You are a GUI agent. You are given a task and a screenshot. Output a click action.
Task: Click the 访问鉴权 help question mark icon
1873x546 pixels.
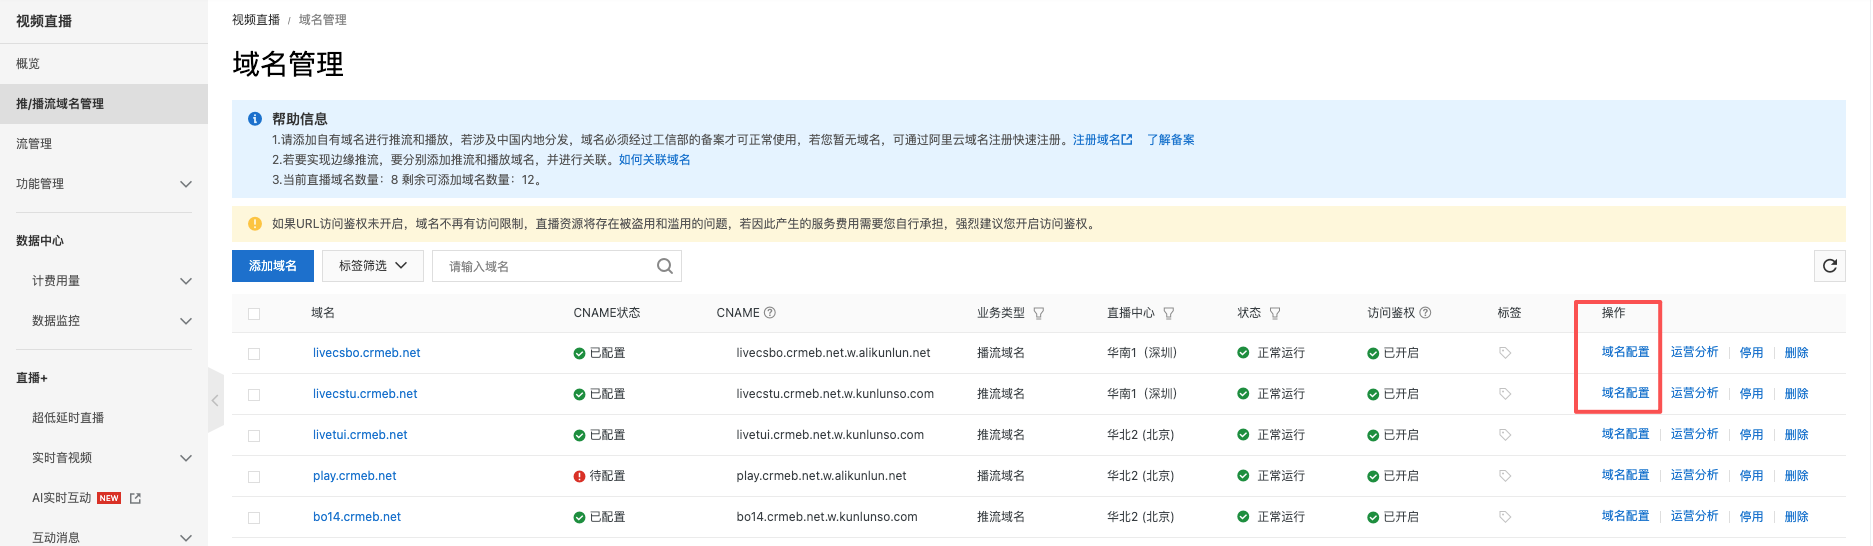(x=1425, y=313)
